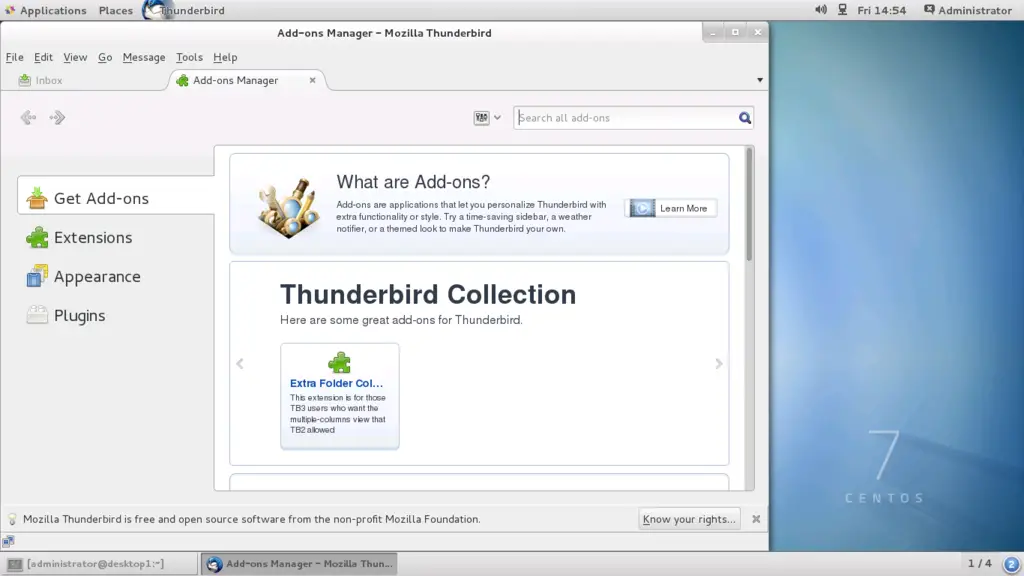This screenshot has width=1024, height=576.
Task: Open the Edit menu
Action: [43, 57]
